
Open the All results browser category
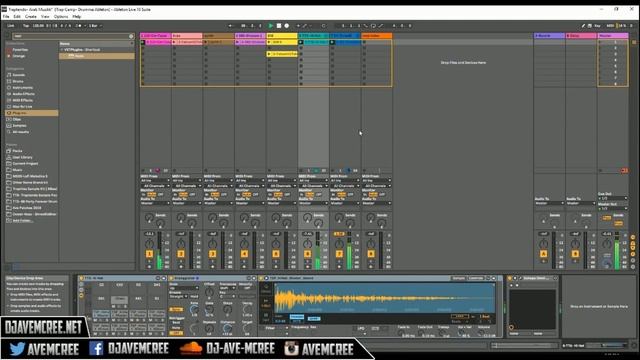pos(20,132)
